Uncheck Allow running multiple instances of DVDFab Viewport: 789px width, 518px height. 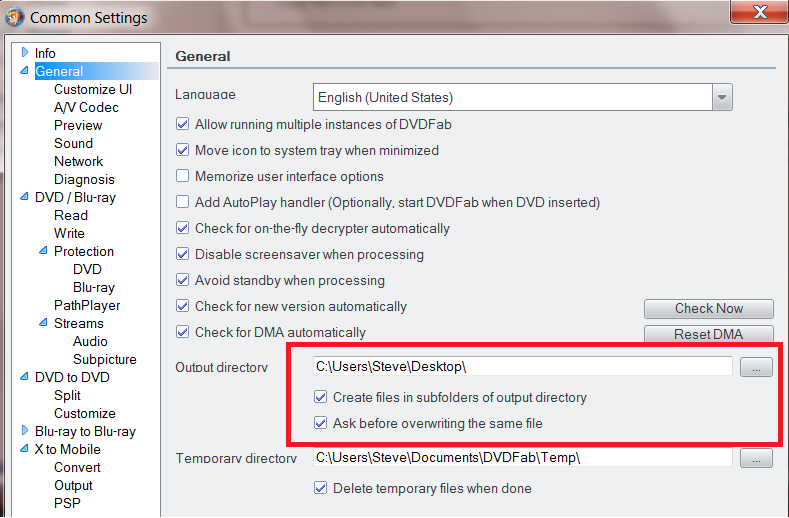pyautogui.click(x=182, y=124)
